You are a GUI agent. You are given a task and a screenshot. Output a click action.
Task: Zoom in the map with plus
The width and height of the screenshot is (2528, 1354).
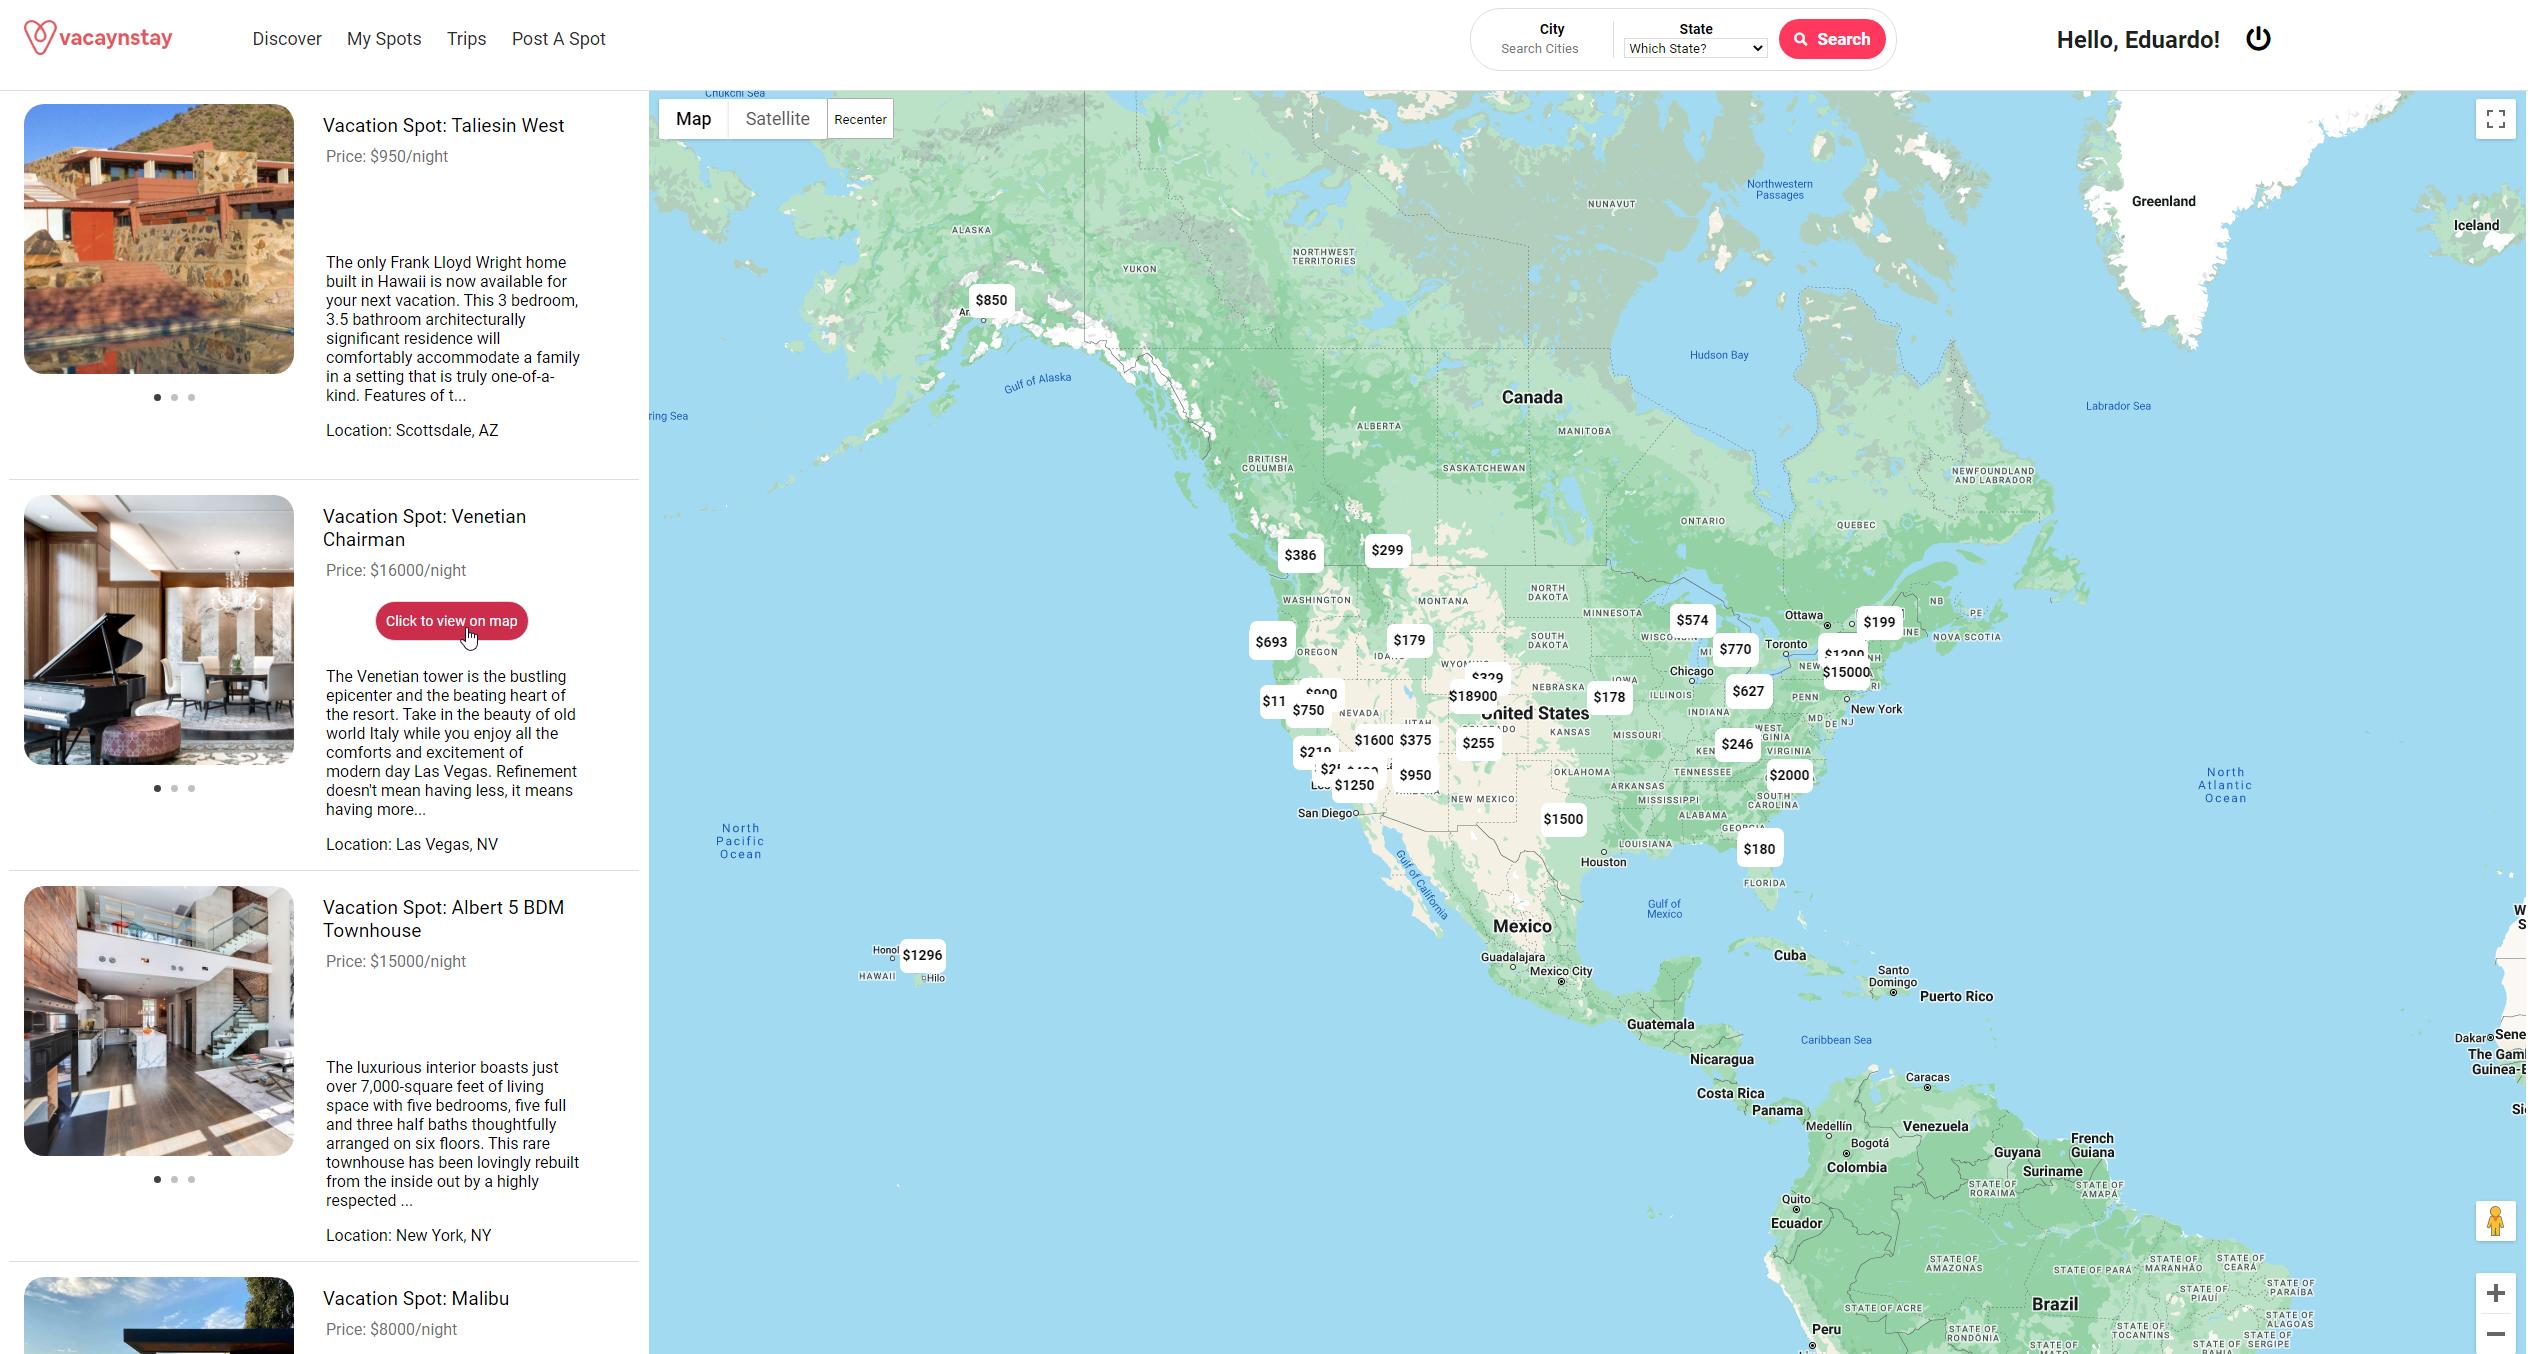point(2495,1293)
